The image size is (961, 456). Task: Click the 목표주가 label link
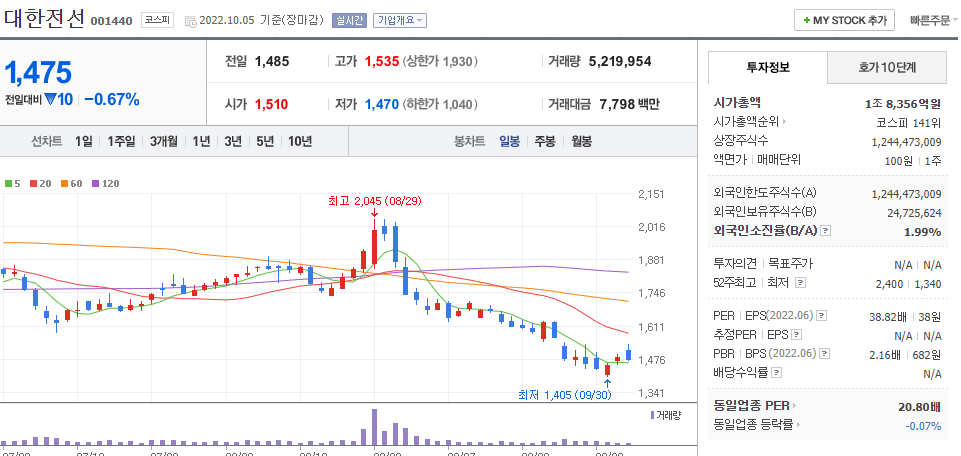coord(789,264)
